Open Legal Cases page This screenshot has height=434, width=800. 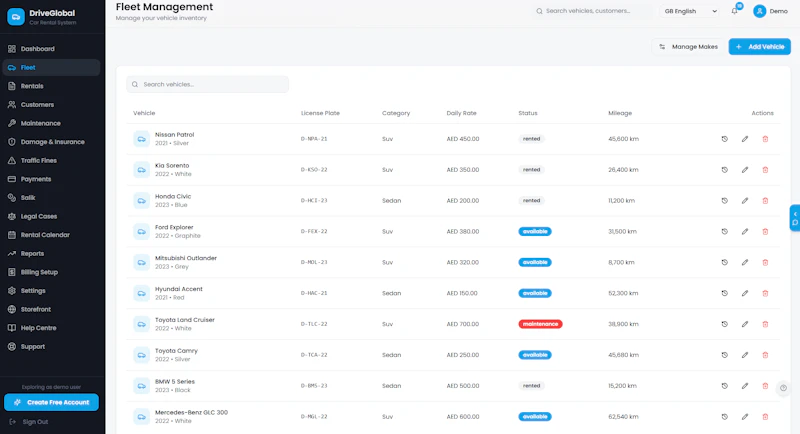pyautogui.click(x=51, y=216)
